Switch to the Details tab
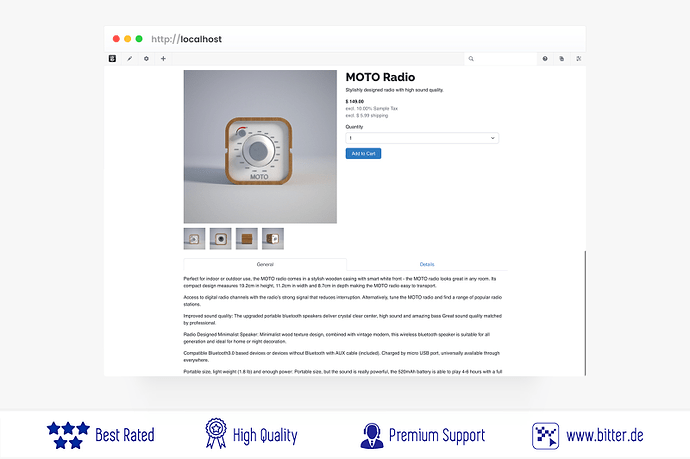690x459 pixels. click(427, 264)
